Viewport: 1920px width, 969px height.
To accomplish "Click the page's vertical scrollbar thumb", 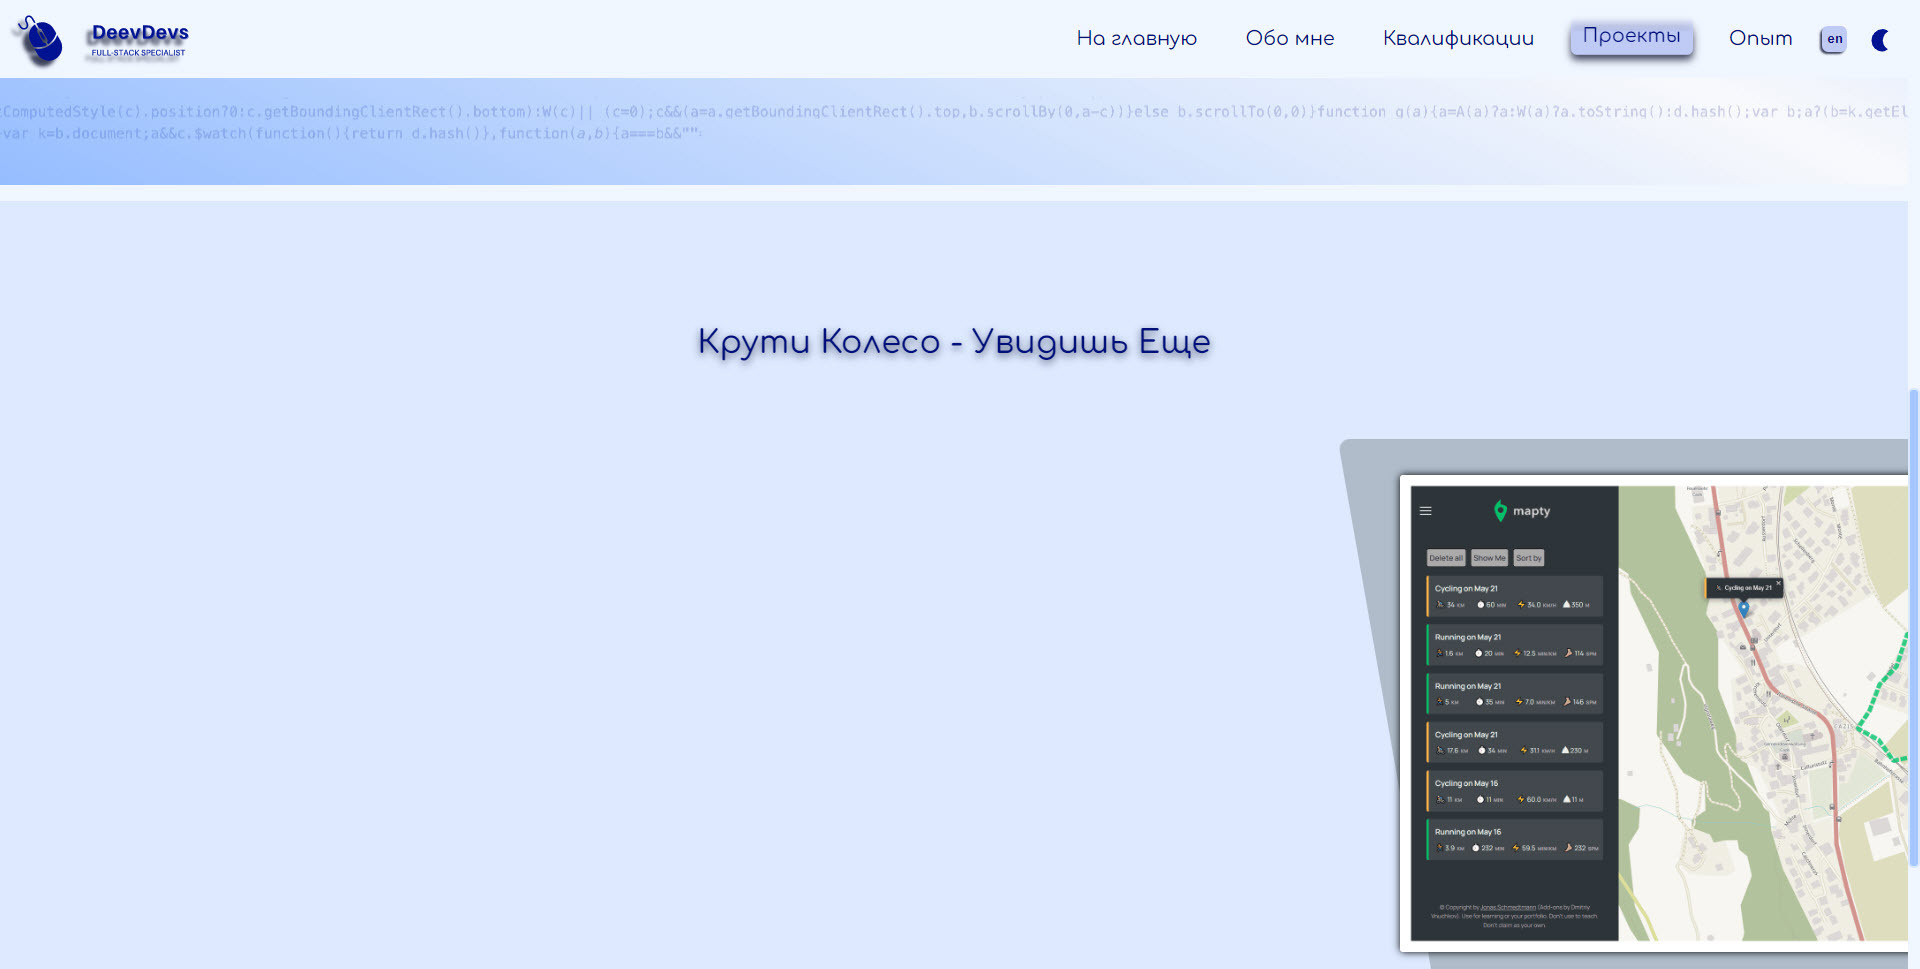I will point(1914,627).
